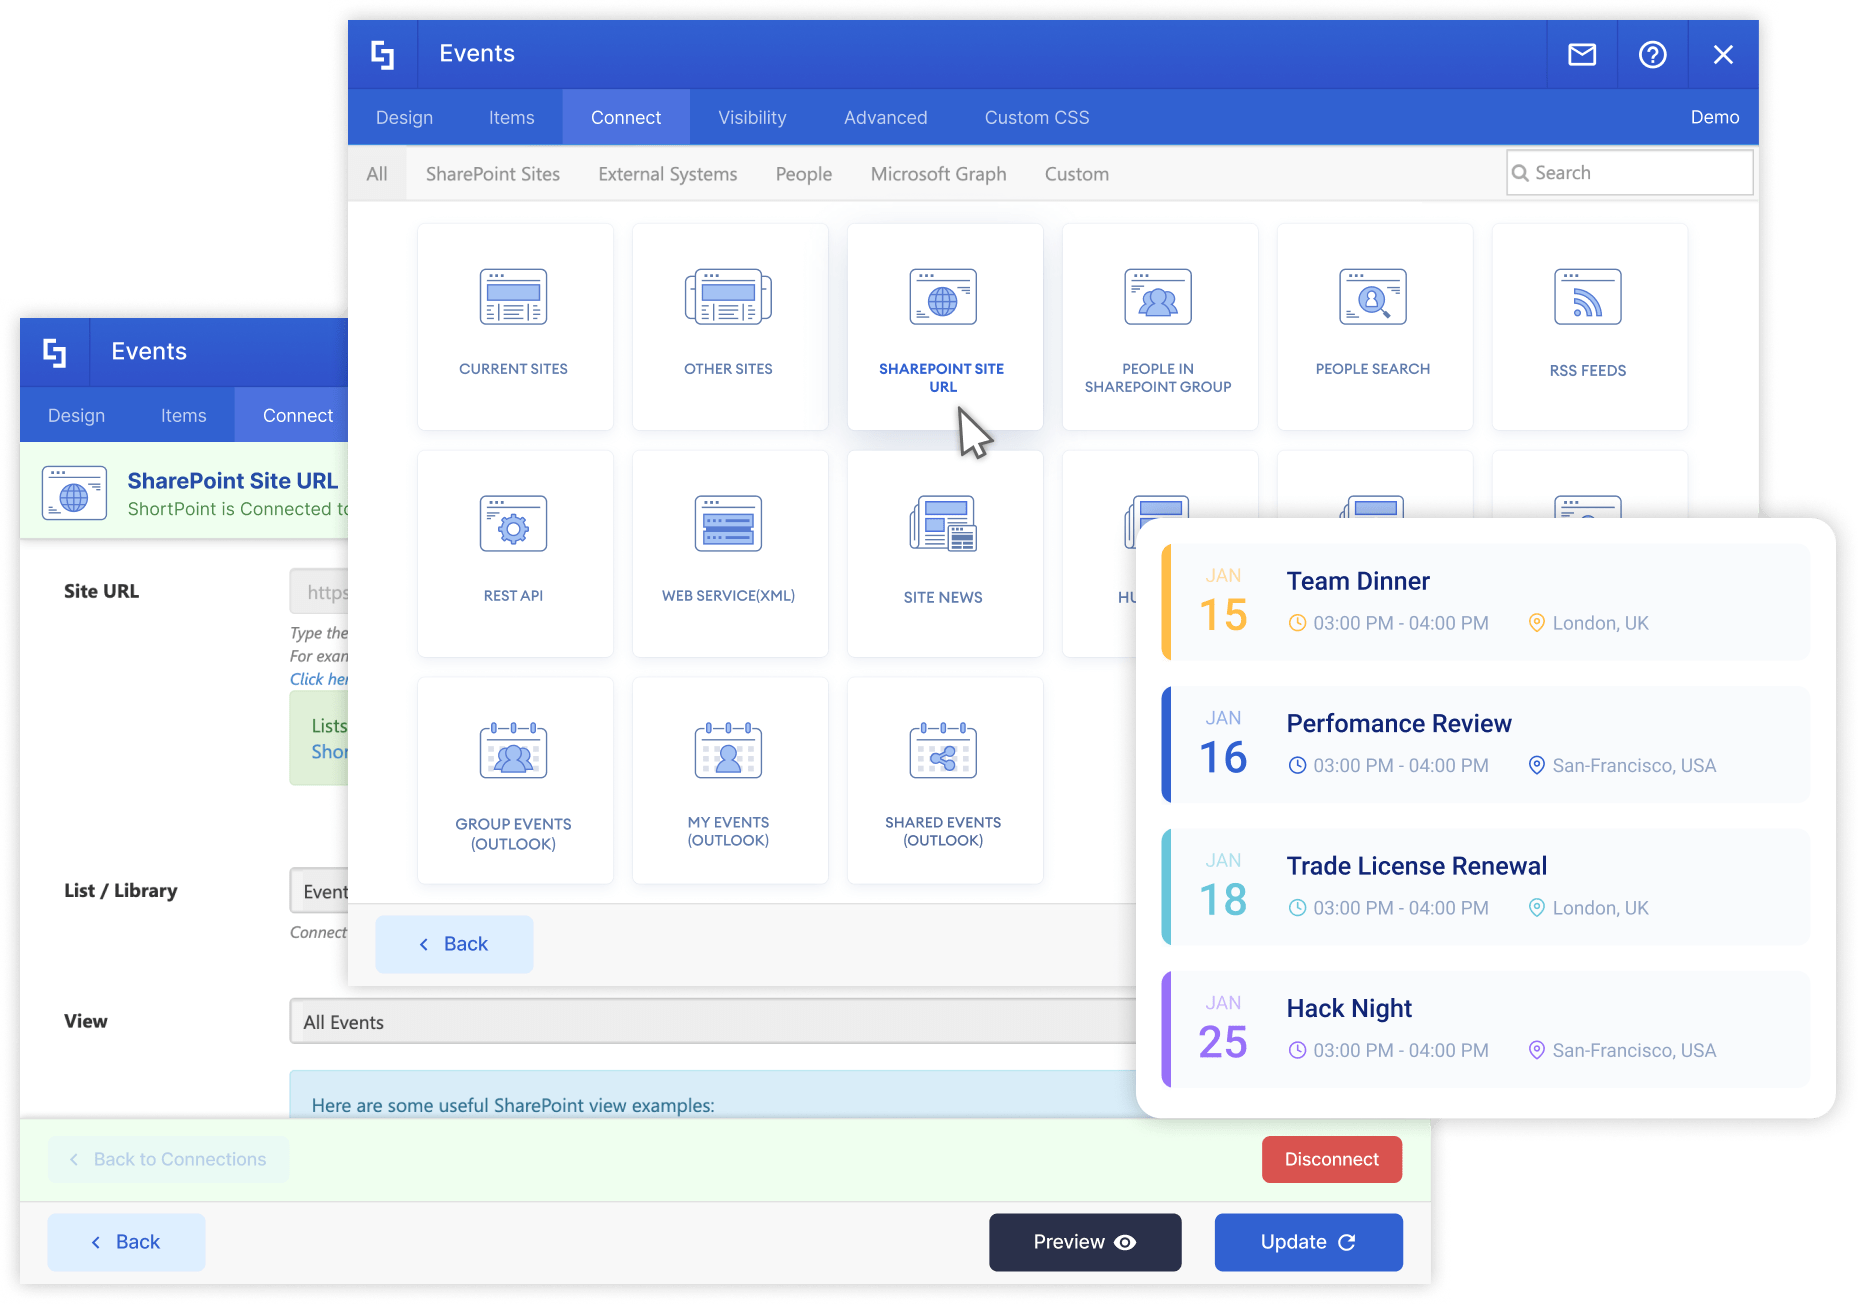Filter connections by SharePoint Sites
1862x1304 pixels.
492,174
